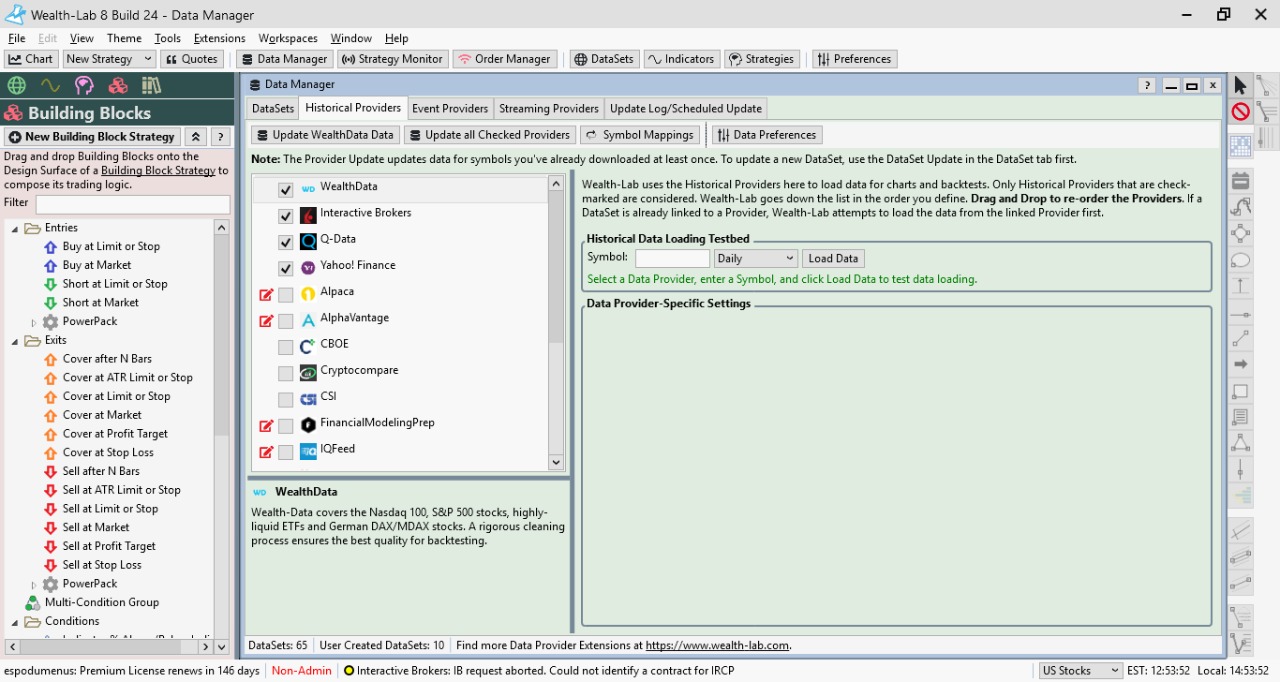Image resolution: width=1280 pixels, height=682 pixels.
Task: Click the pink brain head icon
Action: (x=84, y=85)
